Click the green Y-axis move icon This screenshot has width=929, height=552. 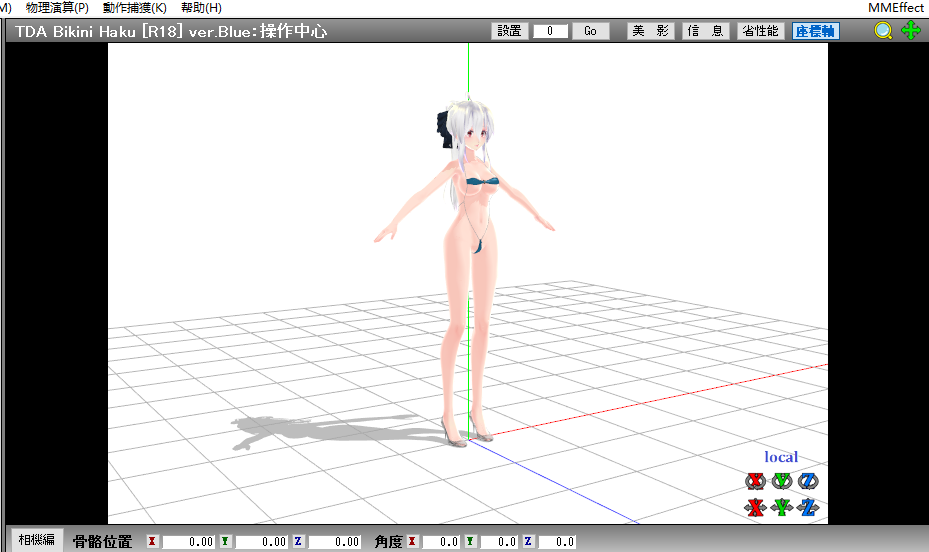point(782,507)
